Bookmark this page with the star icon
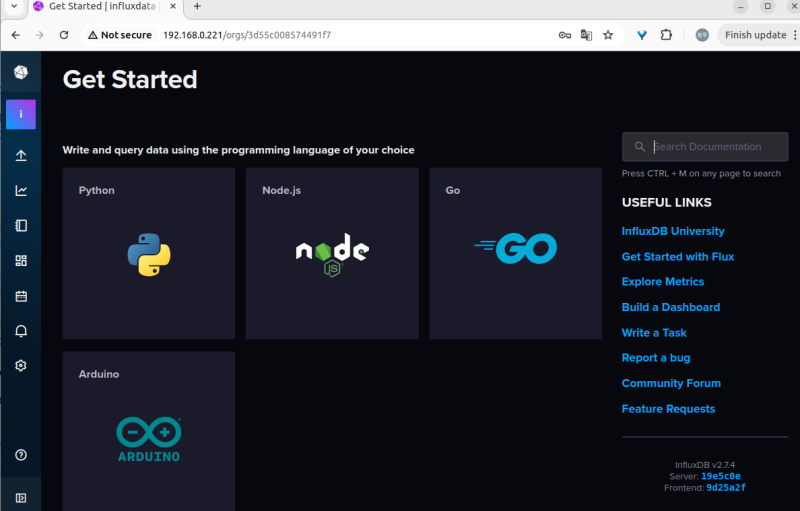800x511 pixels. [608, 35]
